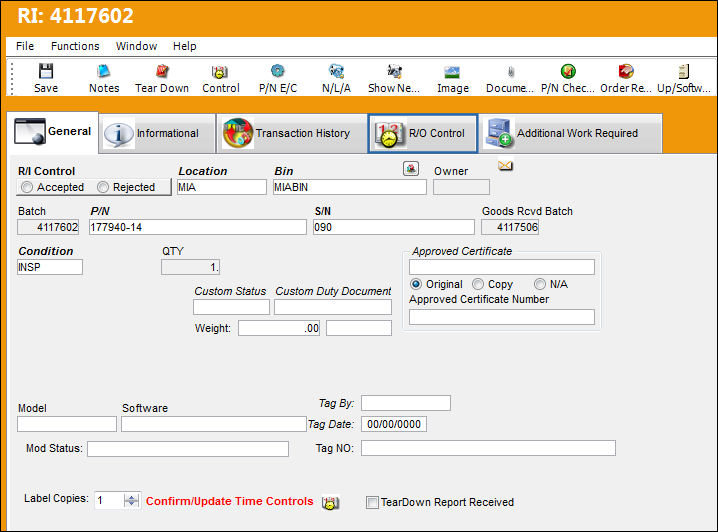
Task: Switch to the Transaction History tab
Action: pyautogui.click(x=292, y=133)
